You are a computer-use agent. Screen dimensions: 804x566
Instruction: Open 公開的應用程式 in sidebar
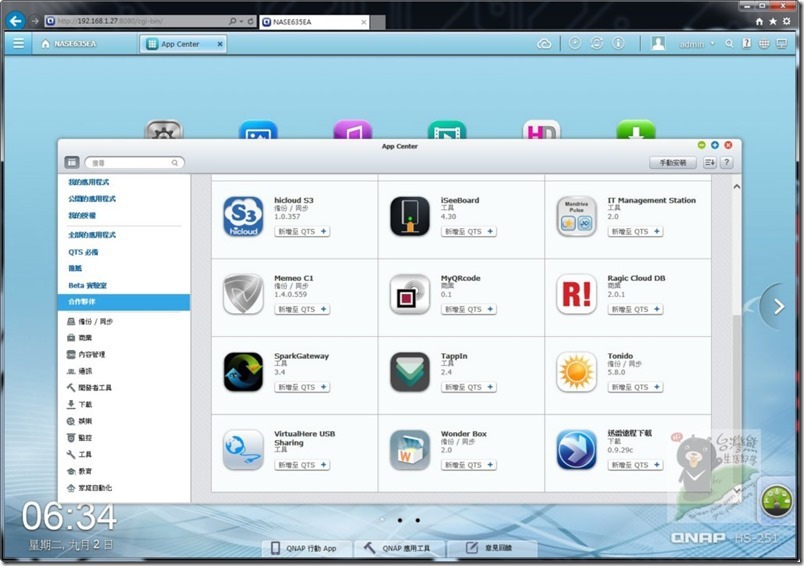tap(92, 198)
